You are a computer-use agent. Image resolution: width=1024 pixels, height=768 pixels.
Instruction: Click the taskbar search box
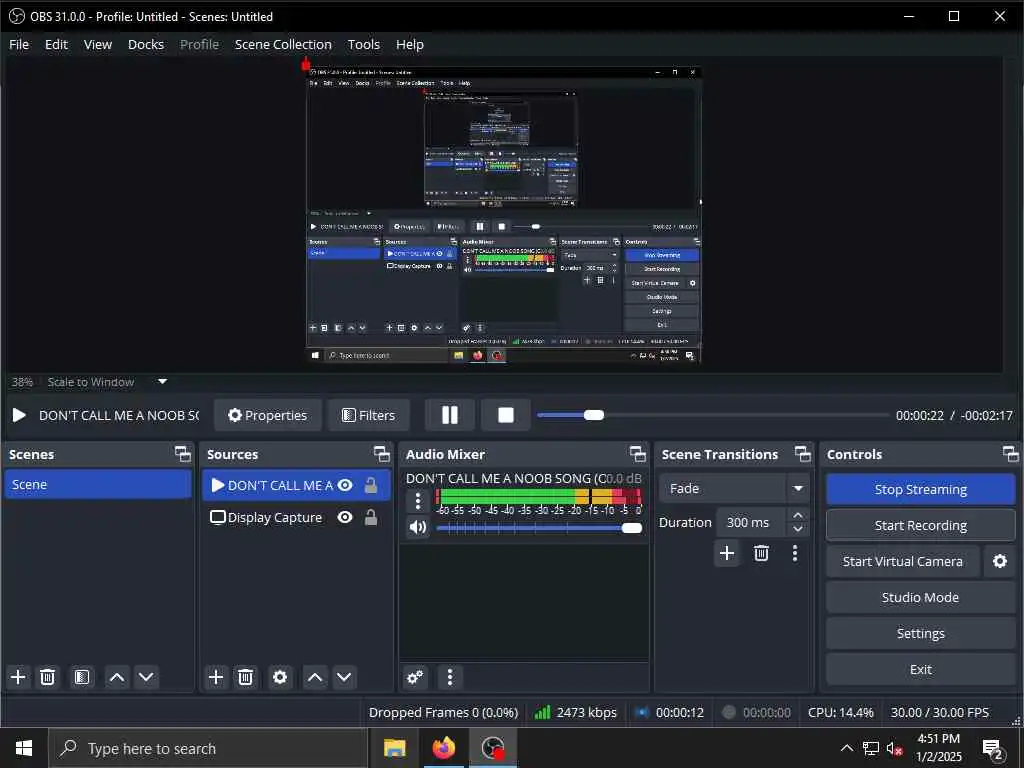tap(208, 748)
